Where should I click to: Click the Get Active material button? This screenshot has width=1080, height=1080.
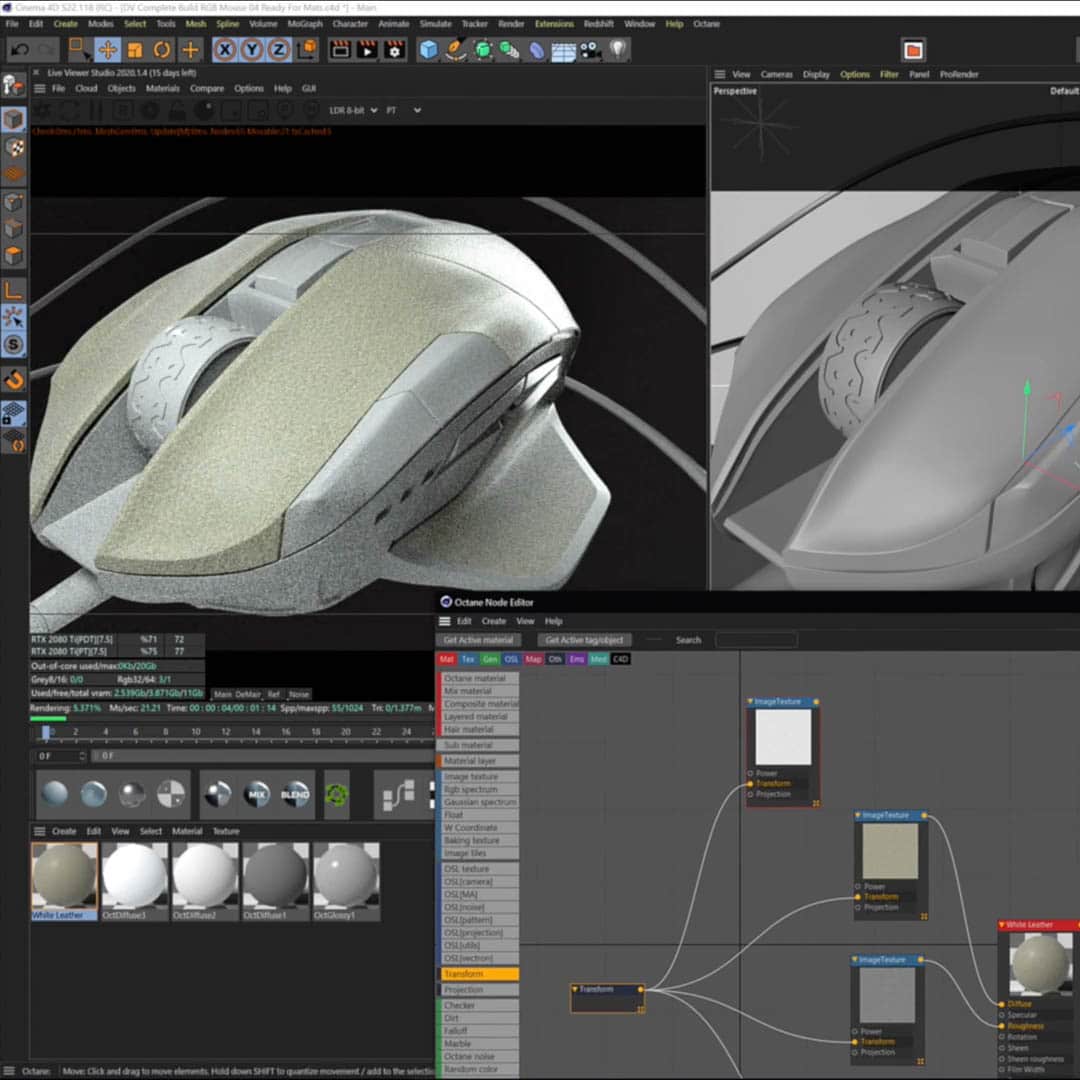point(478,640)
